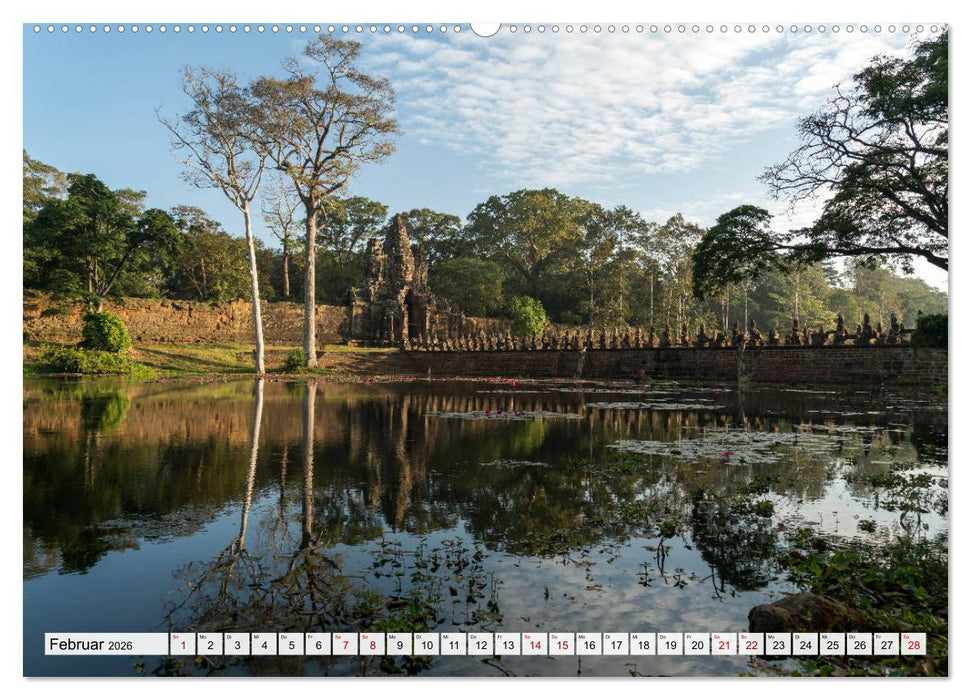Click red day 28 date cell
971x700 pixels.
912,645
